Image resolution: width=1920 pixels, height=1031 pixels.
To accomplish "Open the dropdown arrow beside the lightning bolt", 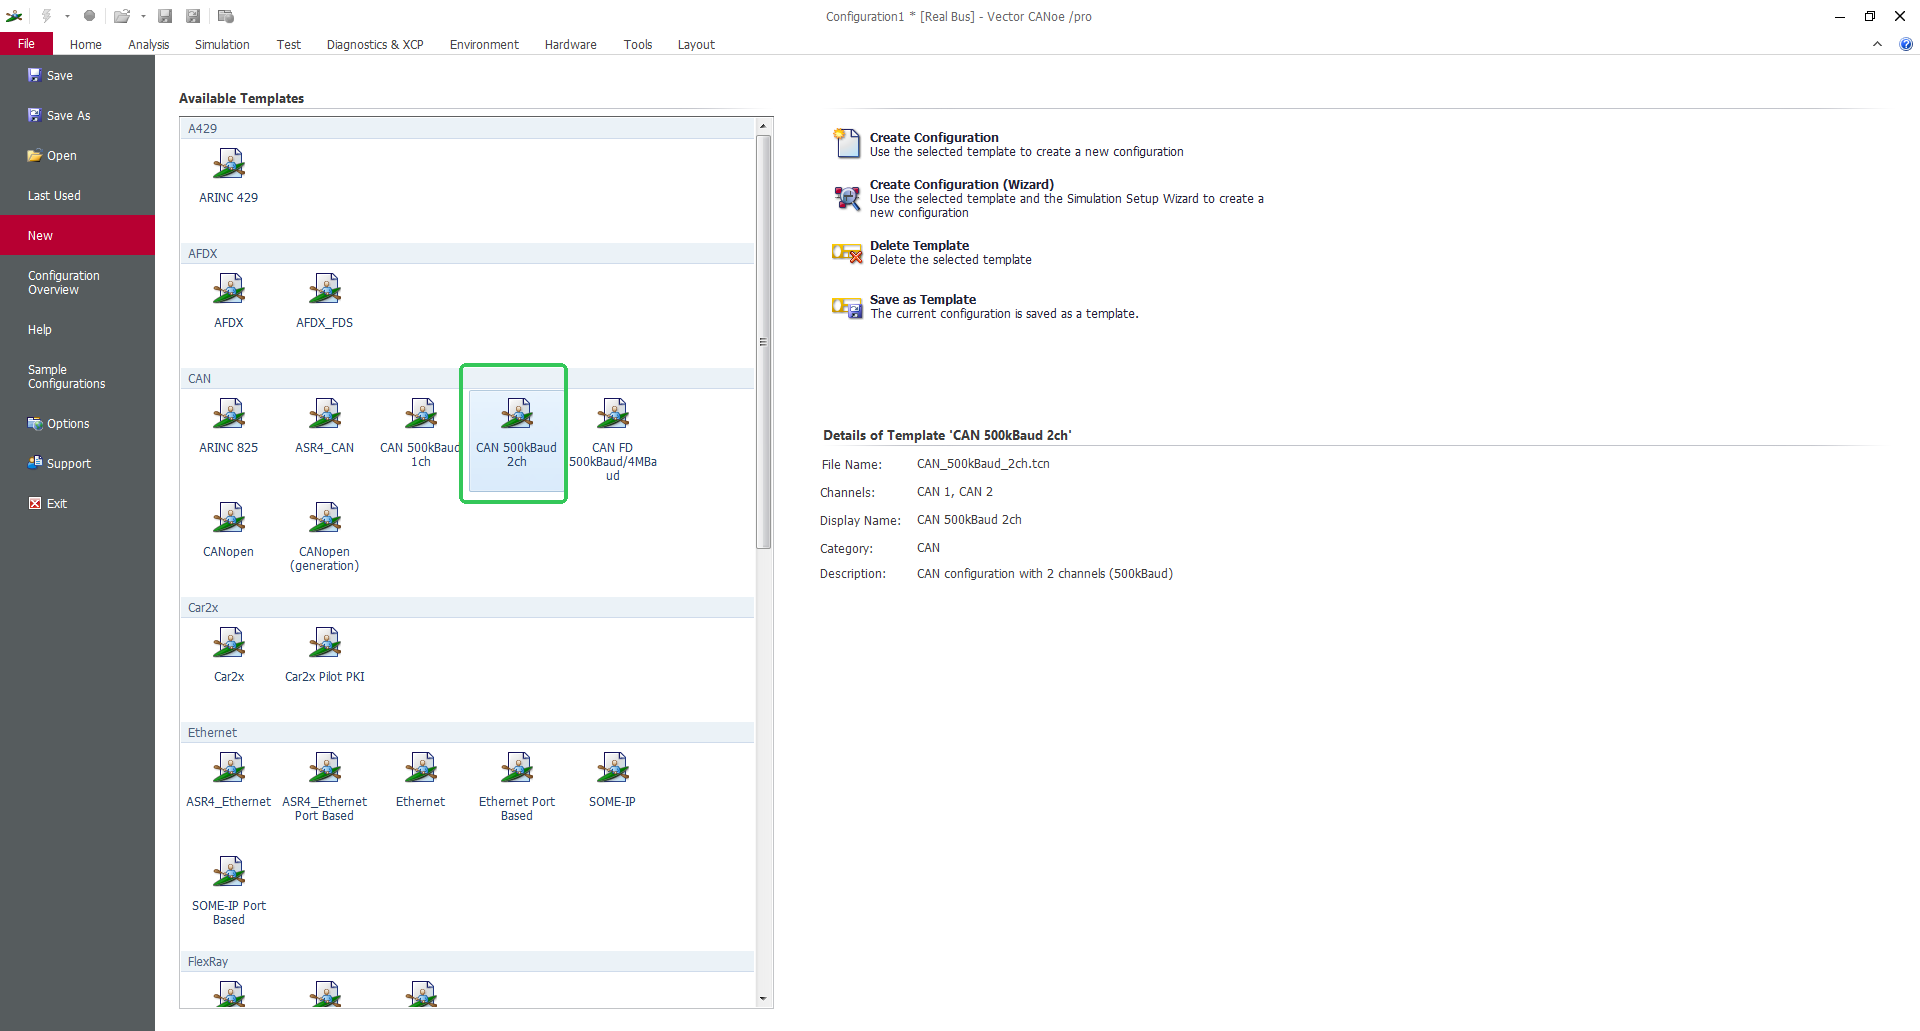I will pos(67,16).
